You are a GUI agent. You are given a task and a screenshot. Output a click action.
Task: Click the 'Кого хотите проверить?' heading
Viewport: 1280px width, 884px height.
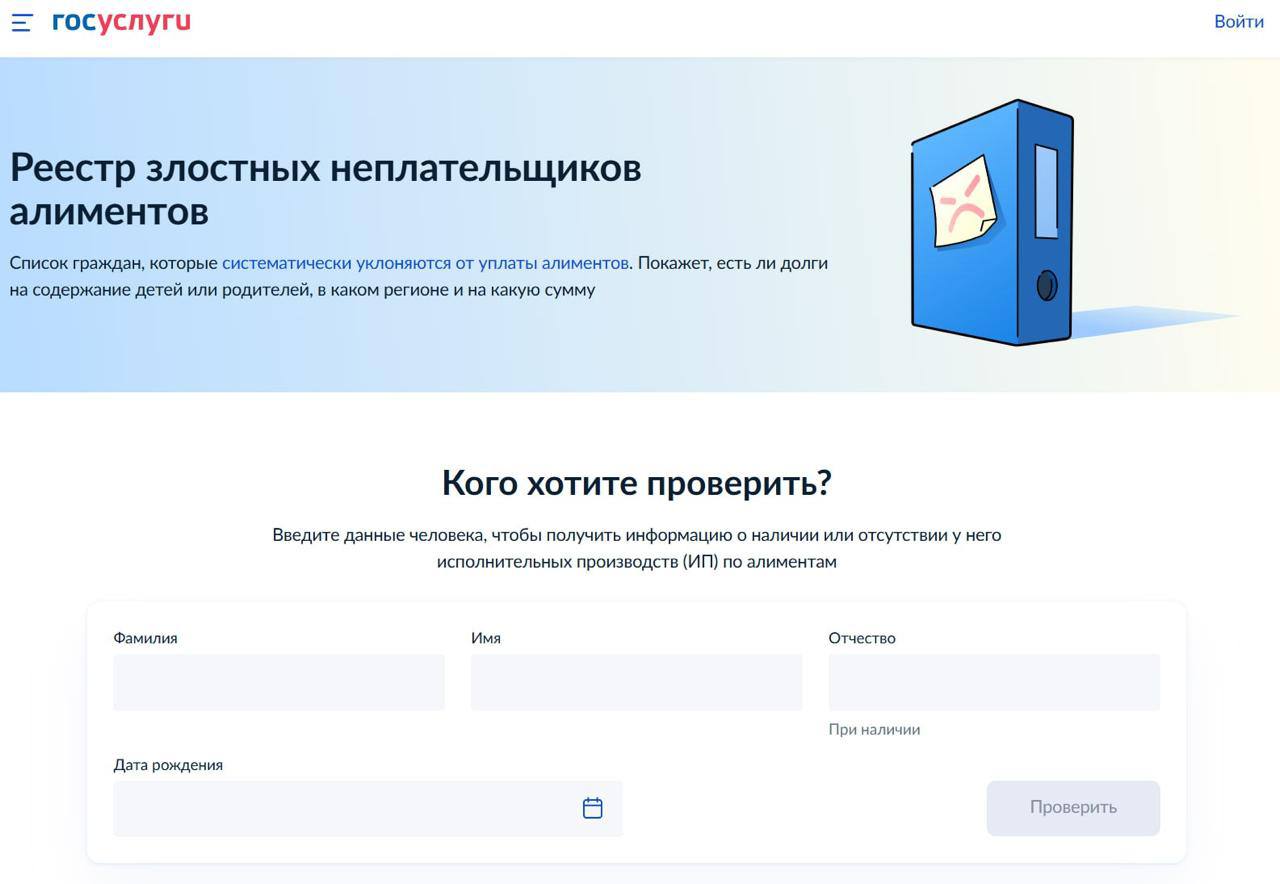tap(636, 483)
